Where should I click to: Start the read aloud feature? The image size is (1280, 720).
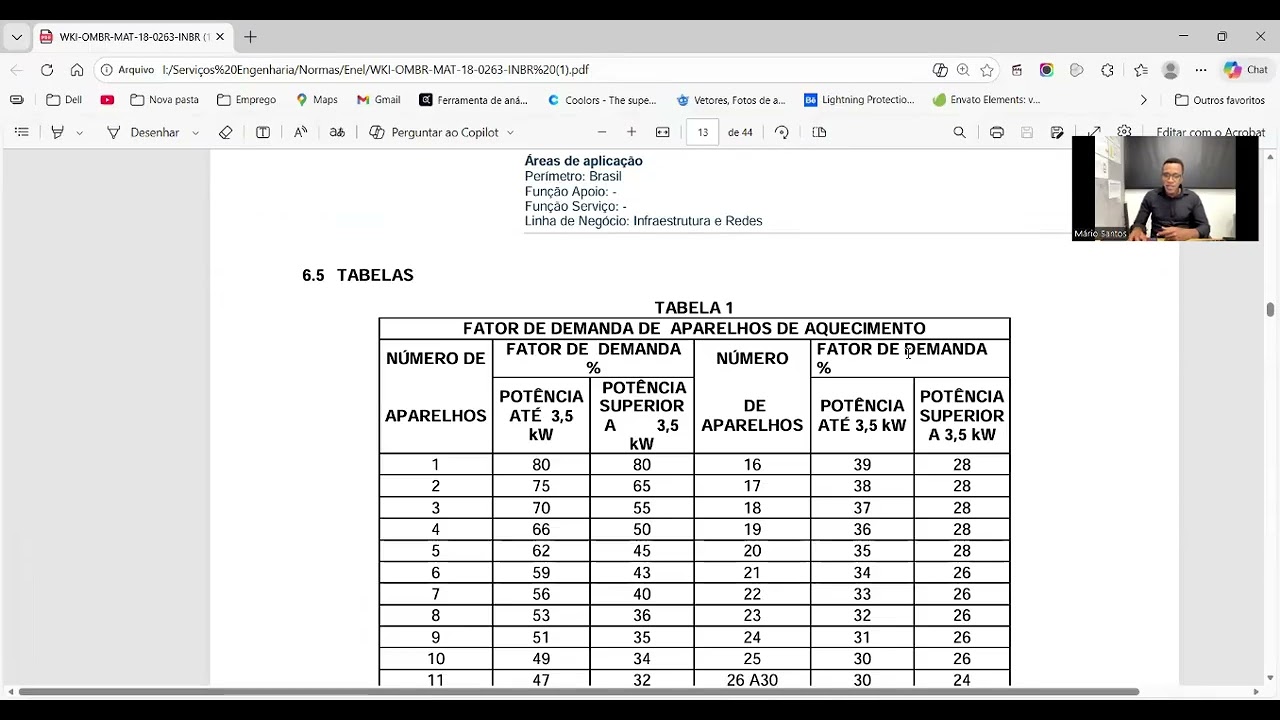point(300,132)
